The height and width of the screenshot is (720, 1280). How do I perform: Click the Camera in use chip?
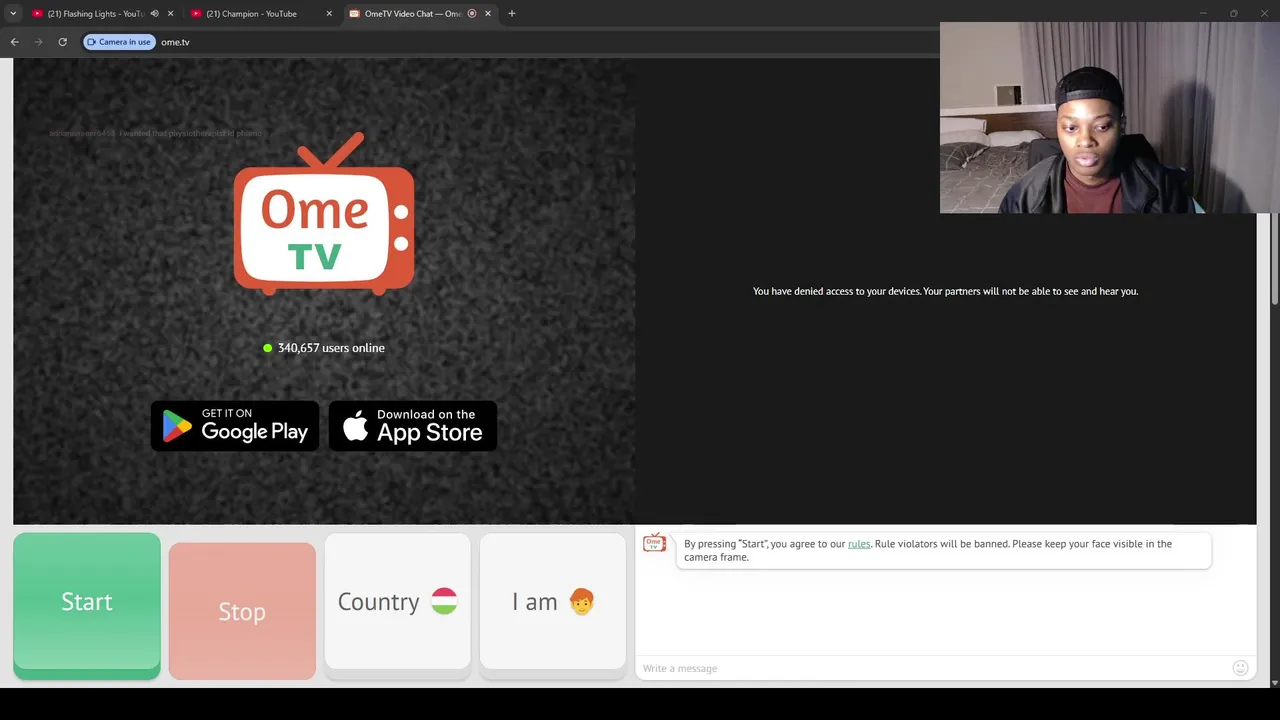pyautogui.click(x=119, y=42)
